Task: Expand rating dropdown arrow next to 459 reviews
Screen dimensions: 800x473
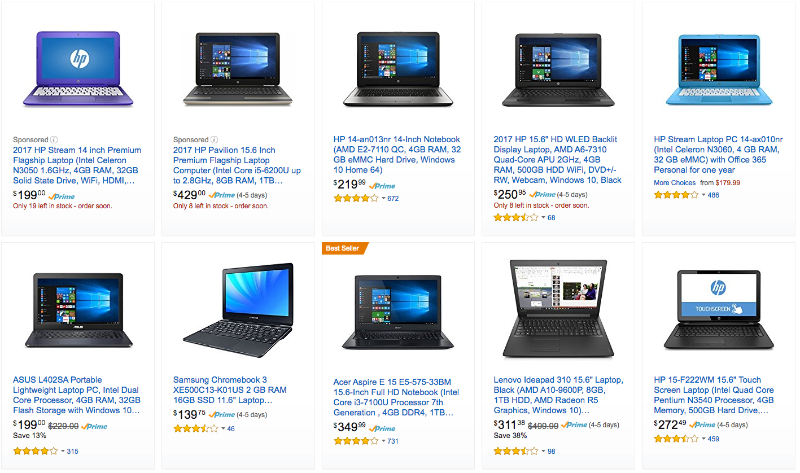Action: [704, 439]
